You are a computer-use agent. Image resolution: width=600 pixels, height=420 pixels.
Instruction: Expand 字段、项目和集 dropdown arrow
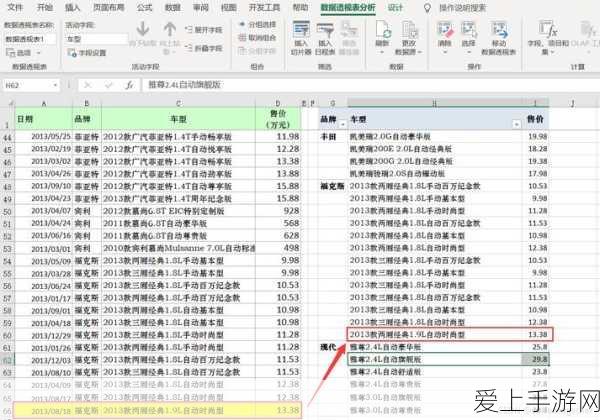click(x=552, y=52)
